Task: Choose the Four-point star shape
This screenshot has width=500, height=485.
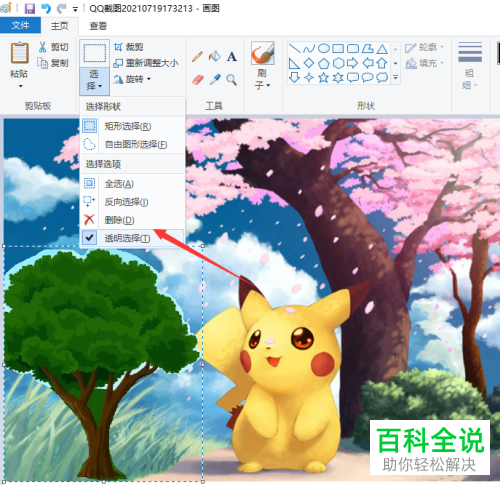Action: pos(309,78)
